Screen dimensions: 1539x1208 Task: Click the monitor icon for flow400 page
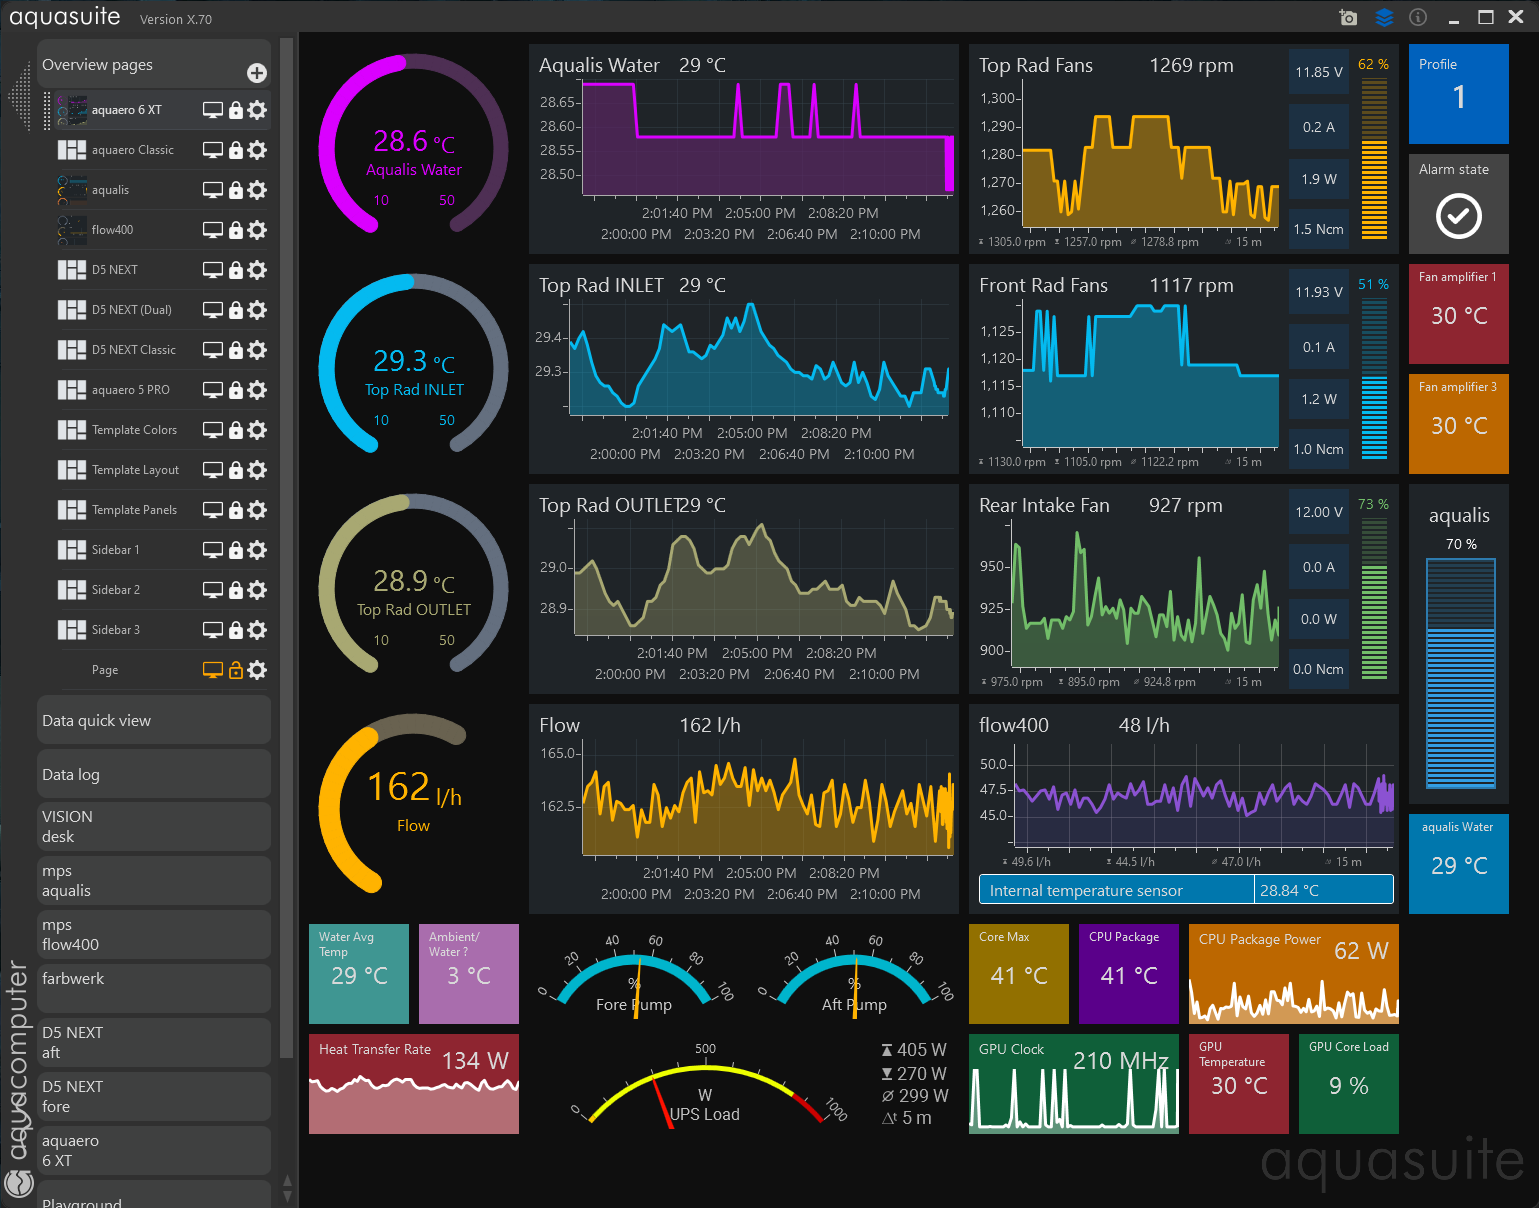[213, 230]
